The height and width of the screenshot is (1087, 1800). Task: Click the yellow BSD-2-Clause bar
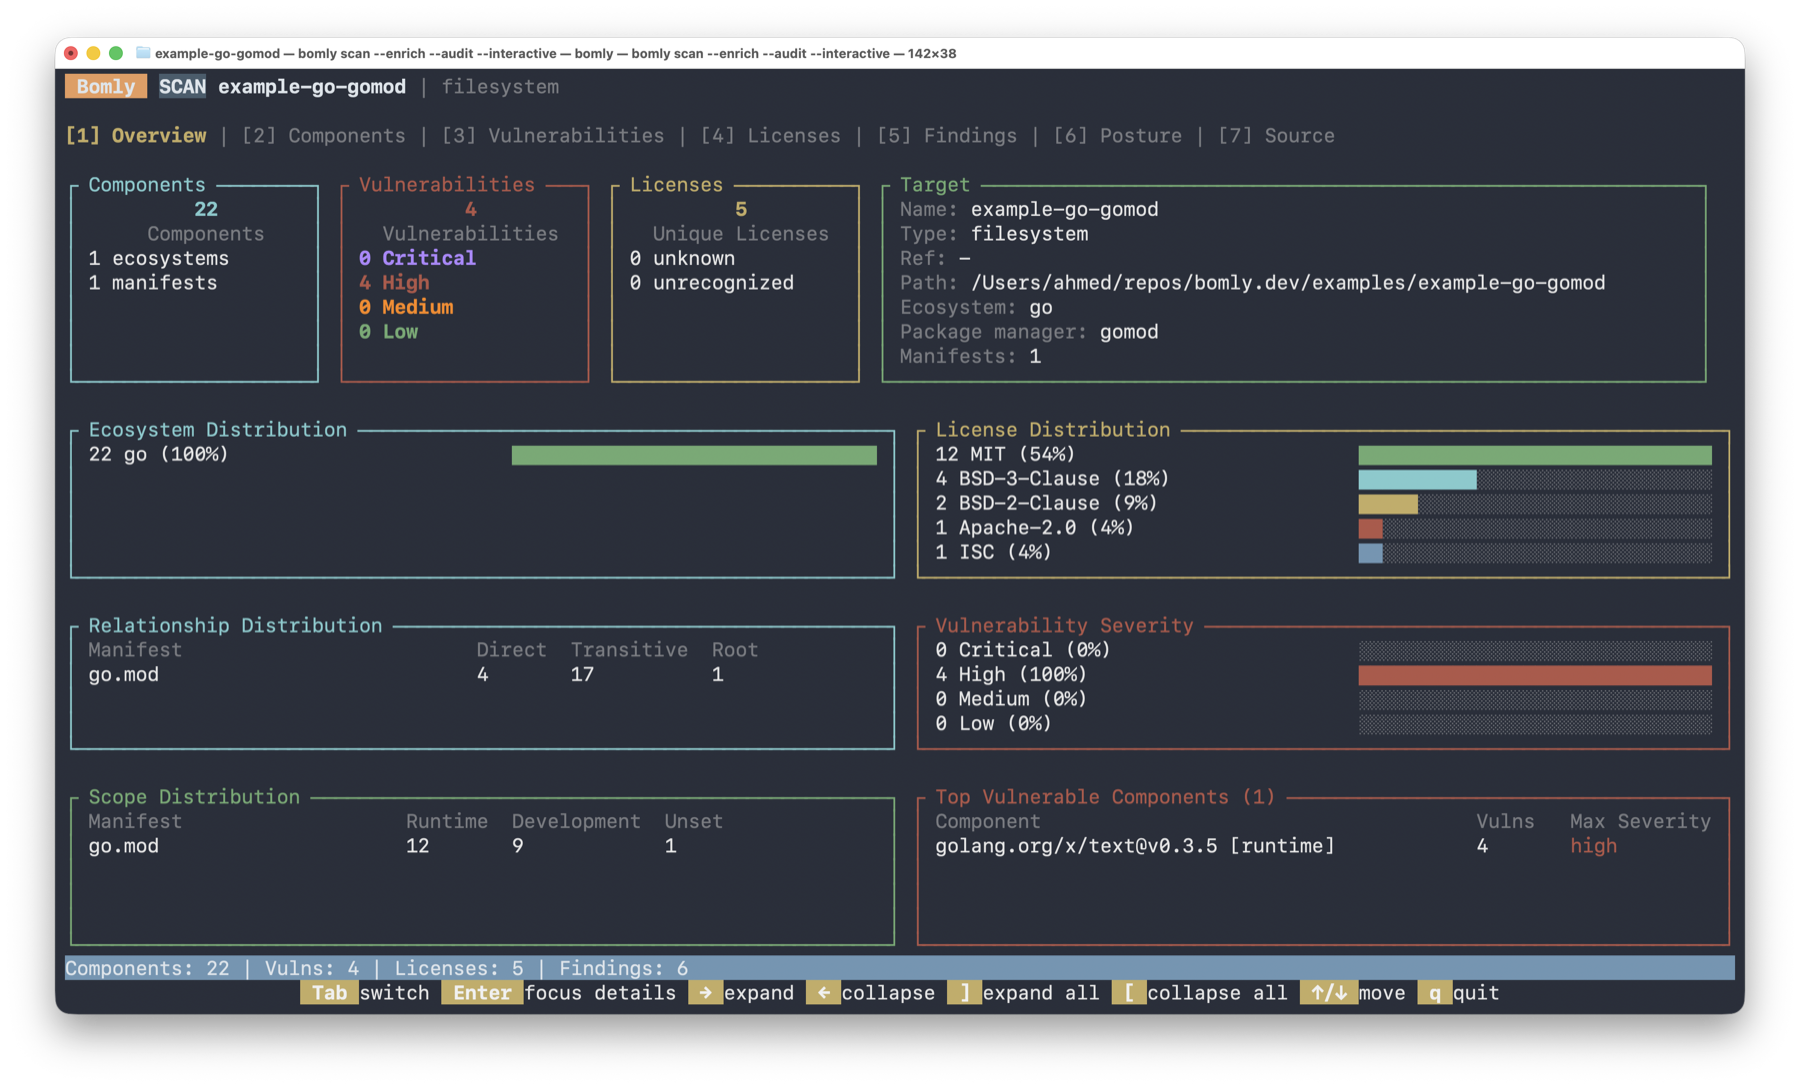1388,504
